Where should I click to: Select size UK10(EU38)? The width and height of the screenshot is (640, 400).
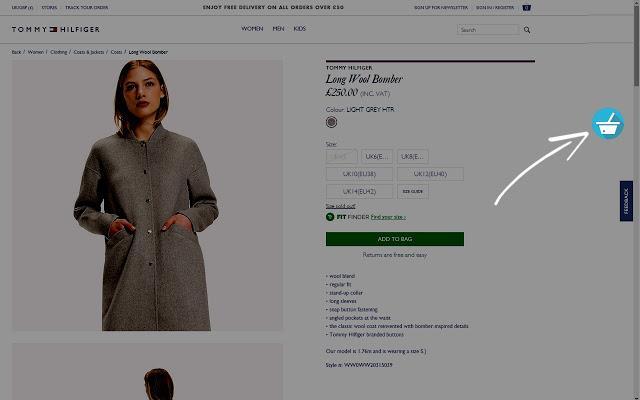pyautogui.click(x=359, y=174)
